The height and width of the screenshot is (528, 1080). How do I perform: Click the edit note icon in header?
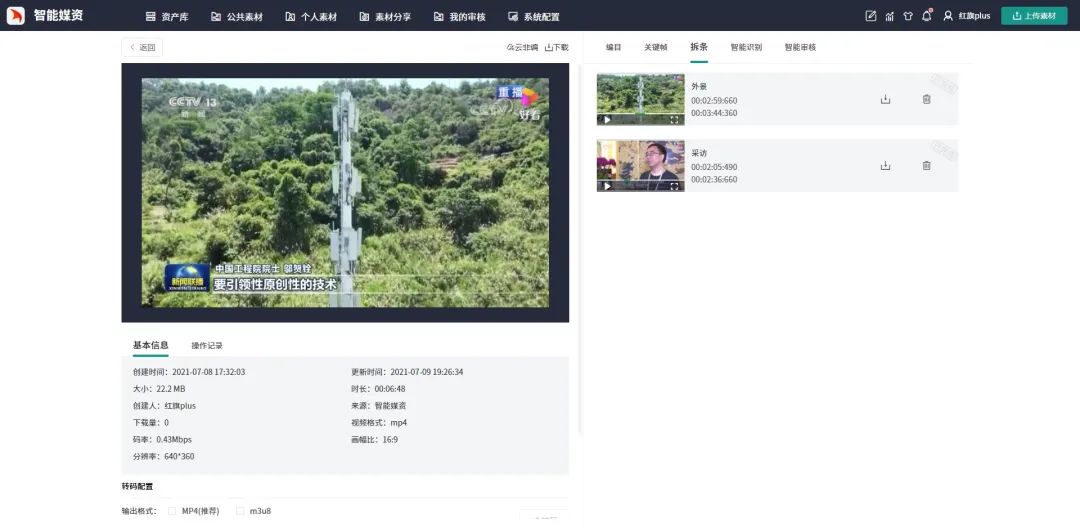pyautogui.click(x=870, y=16)
